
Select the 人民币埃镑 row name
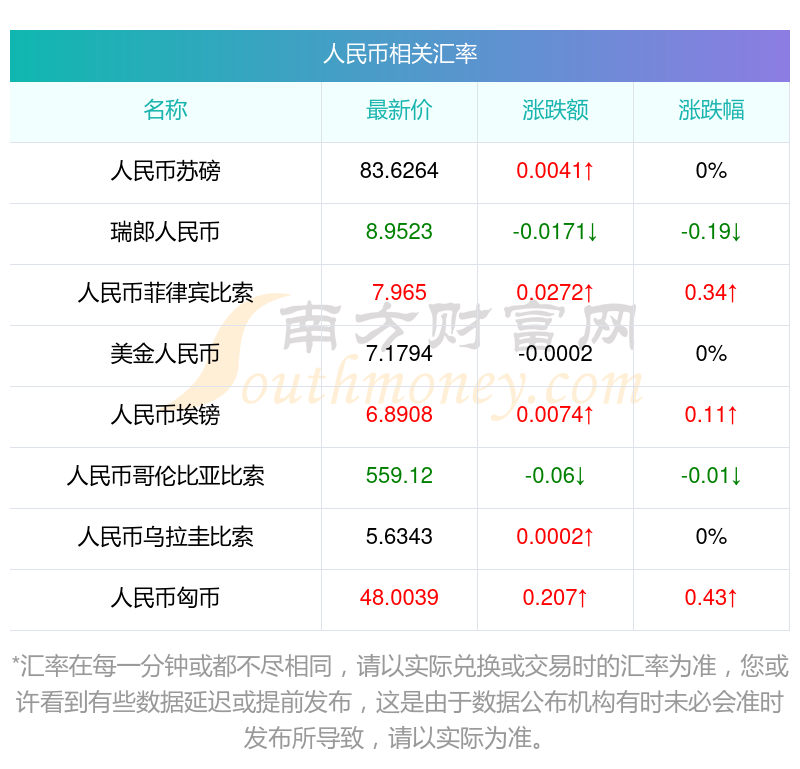point(165,415)
